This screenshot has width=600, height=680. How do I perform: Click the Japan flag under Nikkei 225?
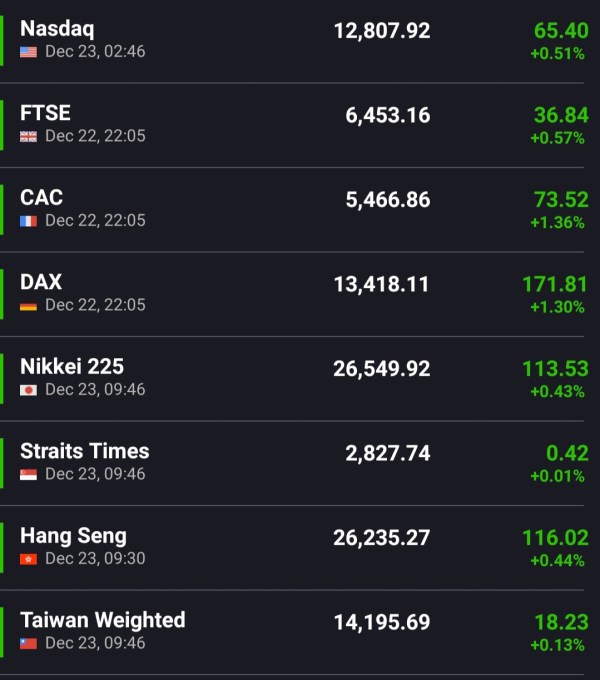(x=28, y=390)
